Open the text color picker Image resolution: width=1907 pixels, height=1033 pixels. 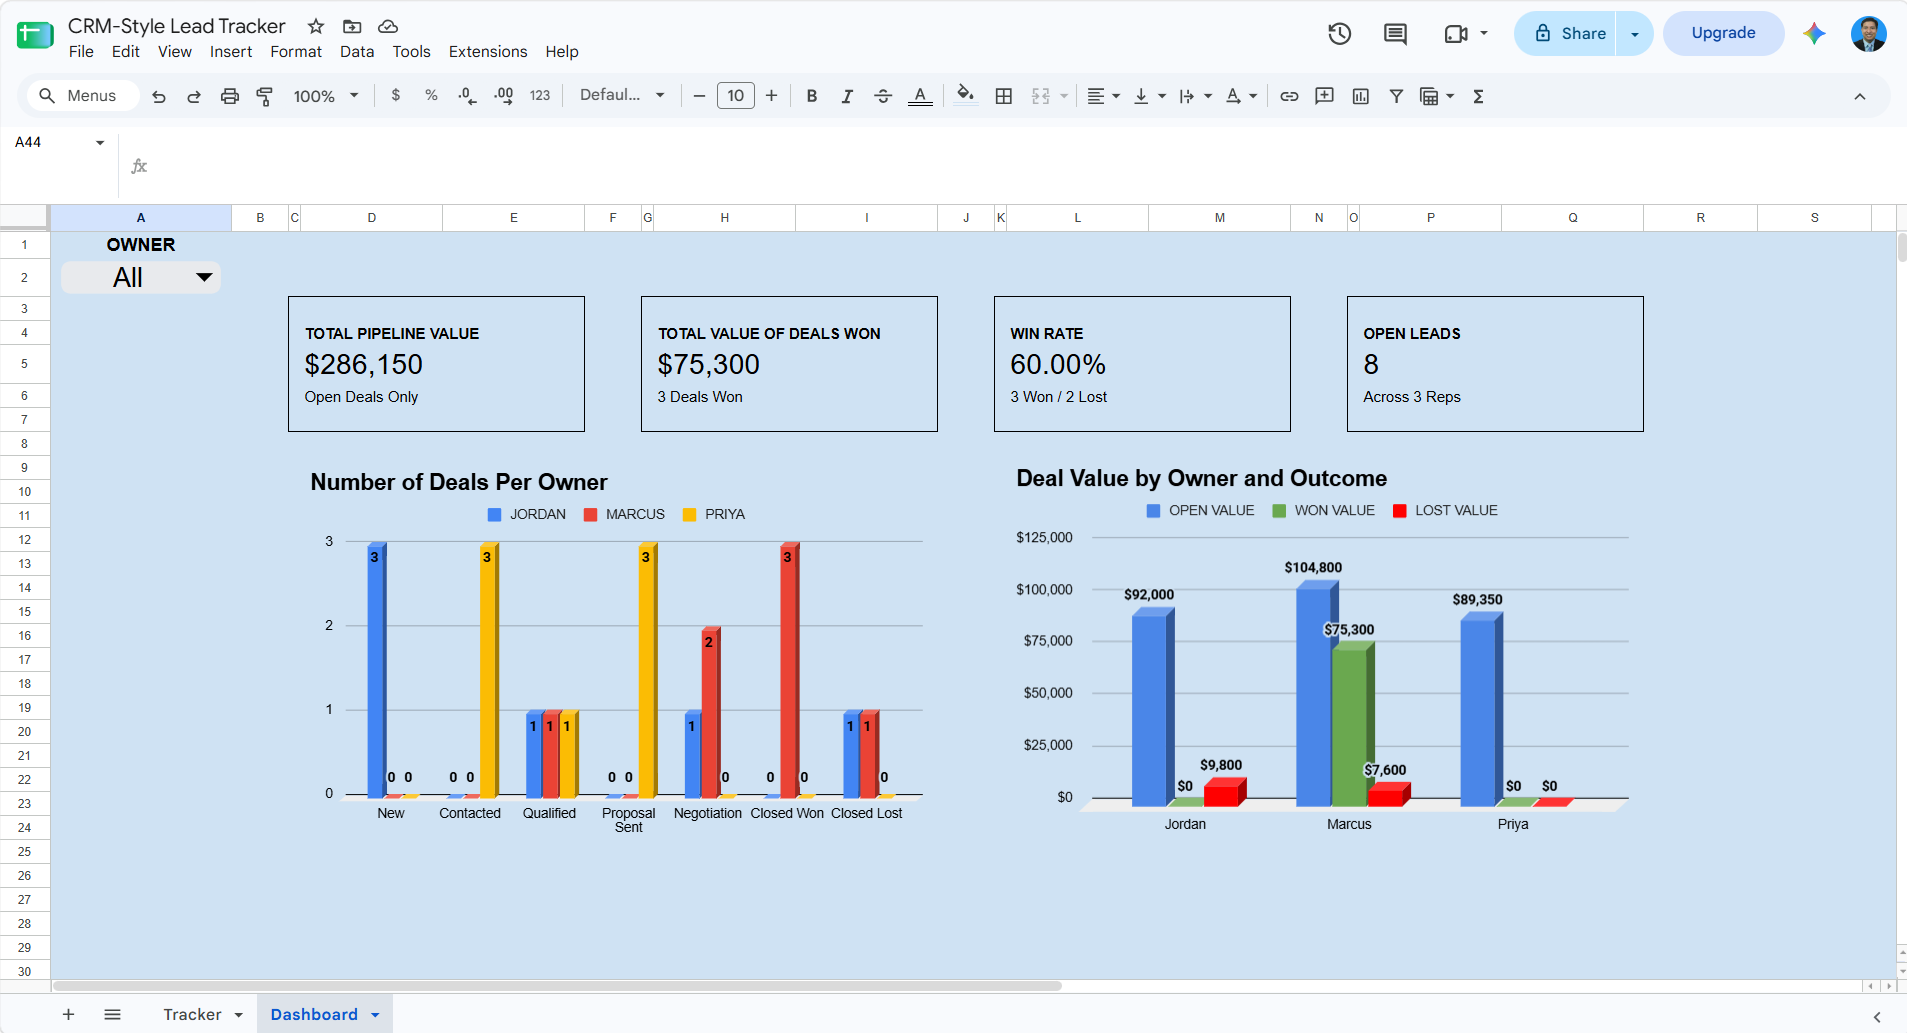coord(920,96)
